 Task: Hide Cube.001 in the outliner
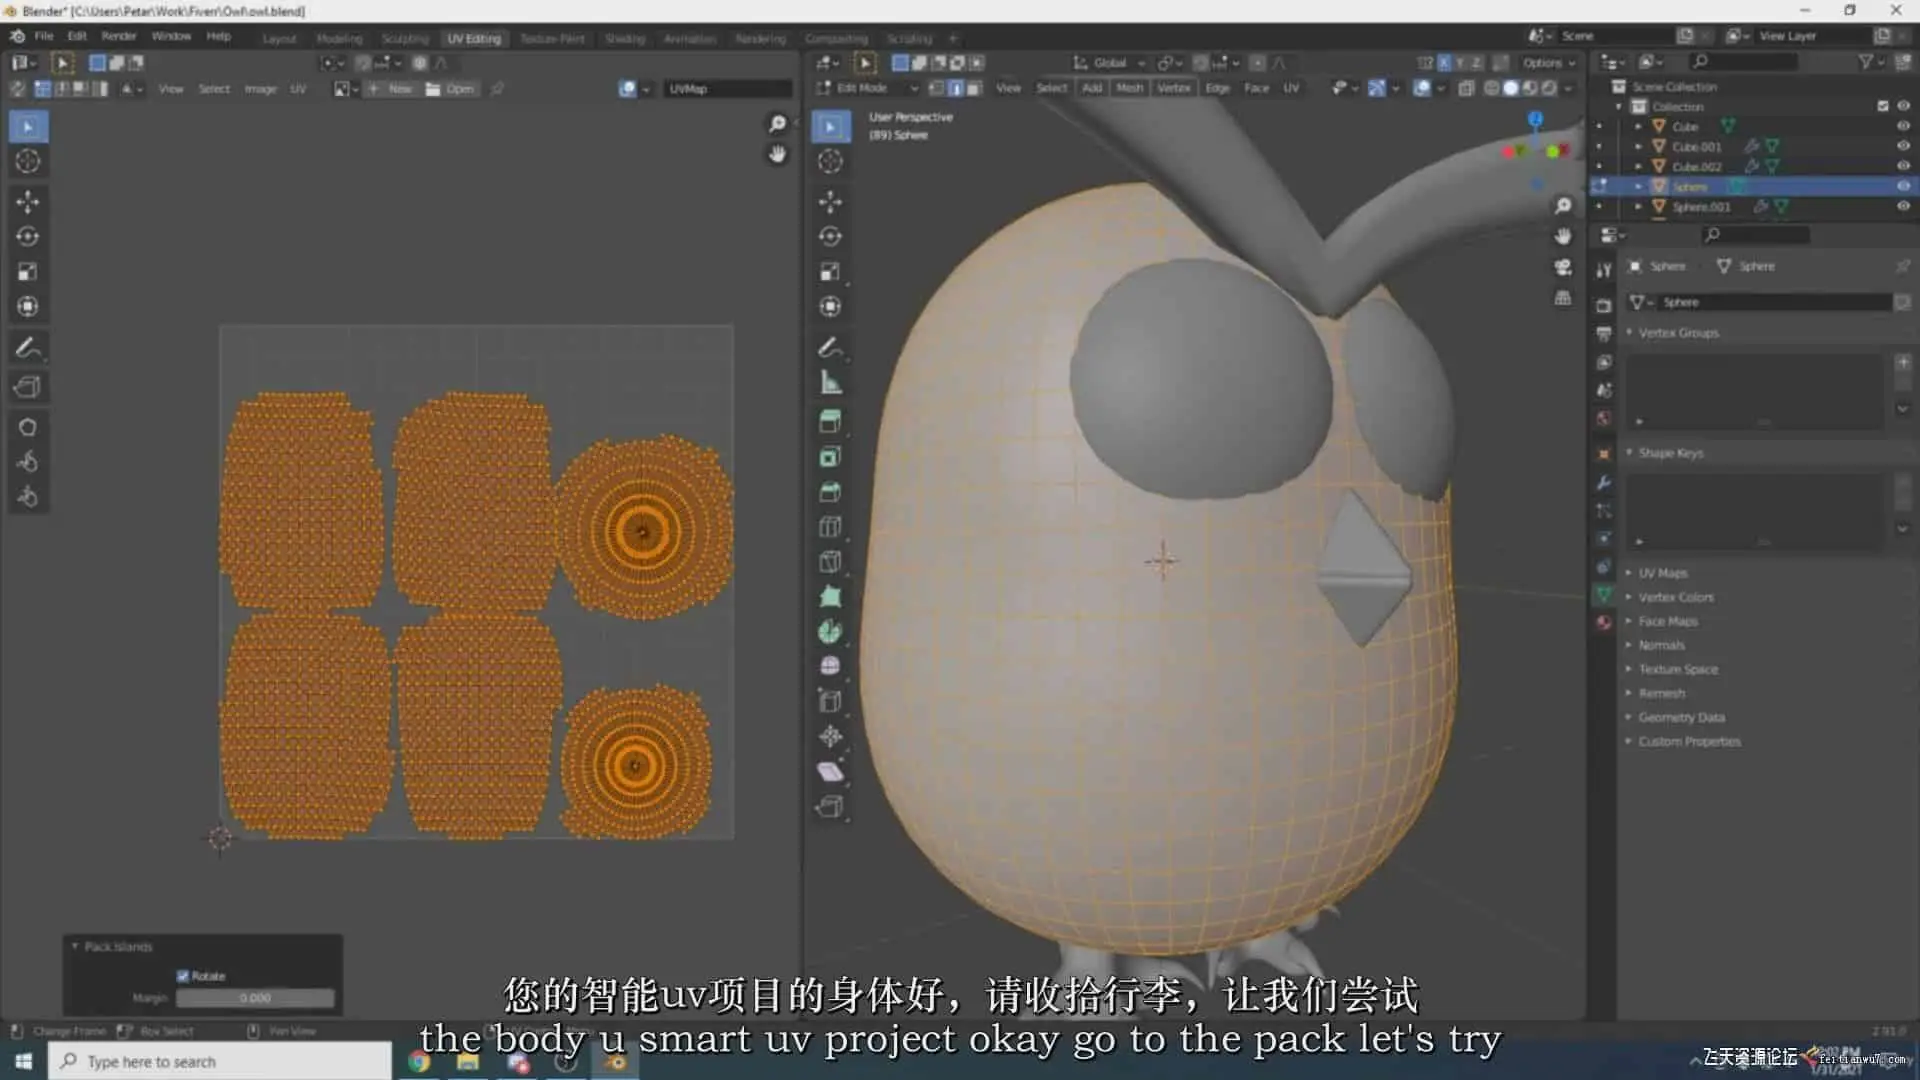click(1903, 146)
